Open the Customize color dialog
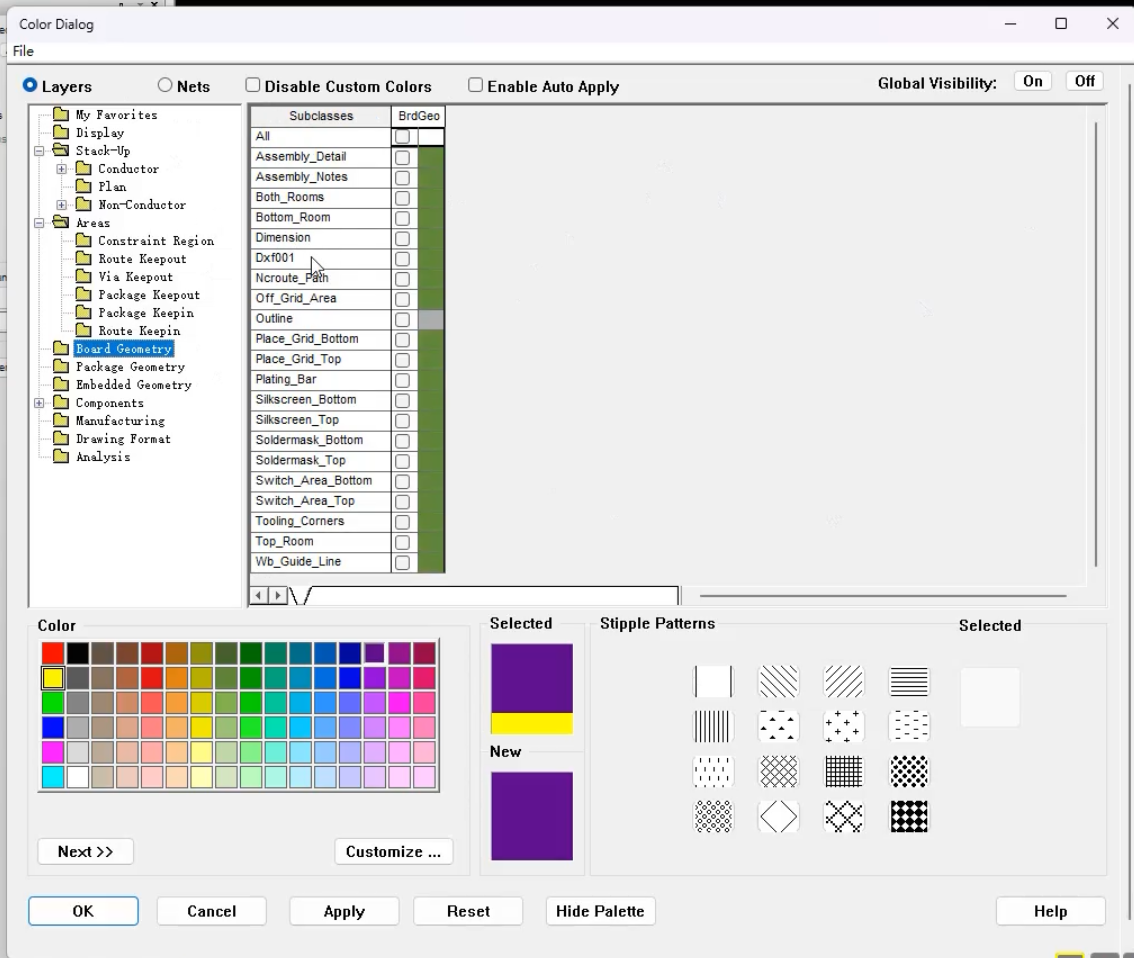Viewport: 1134px width, 958px height. 393,852
